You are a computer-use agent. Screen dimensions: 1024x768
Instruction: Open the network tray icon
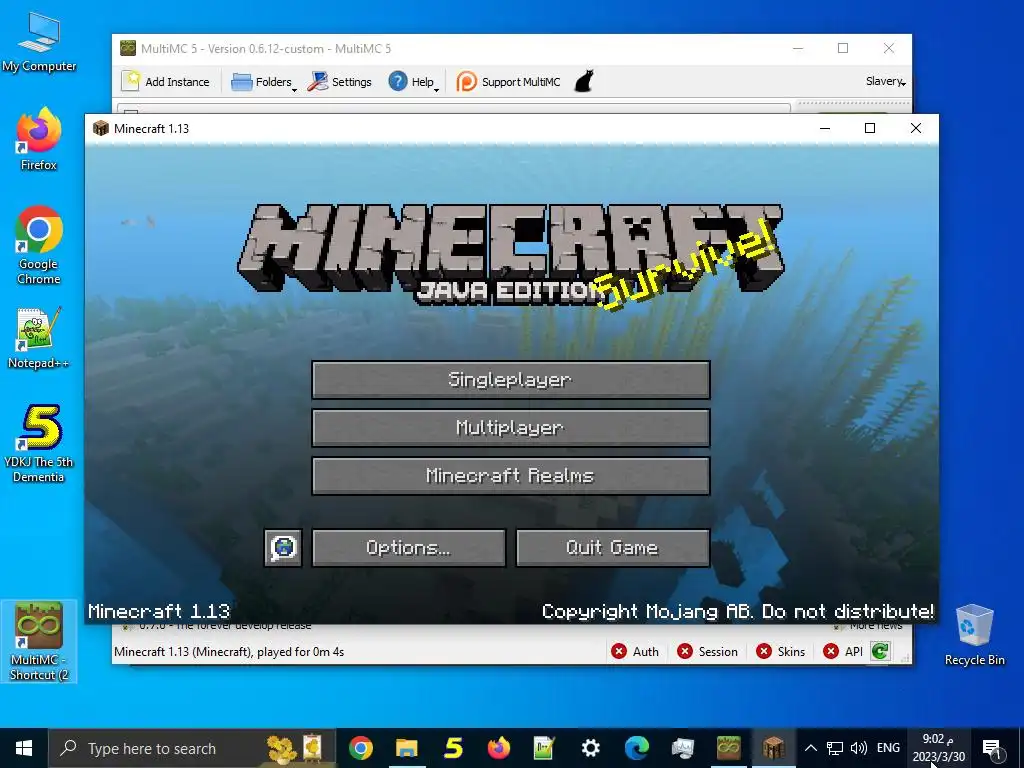(835, 748)
